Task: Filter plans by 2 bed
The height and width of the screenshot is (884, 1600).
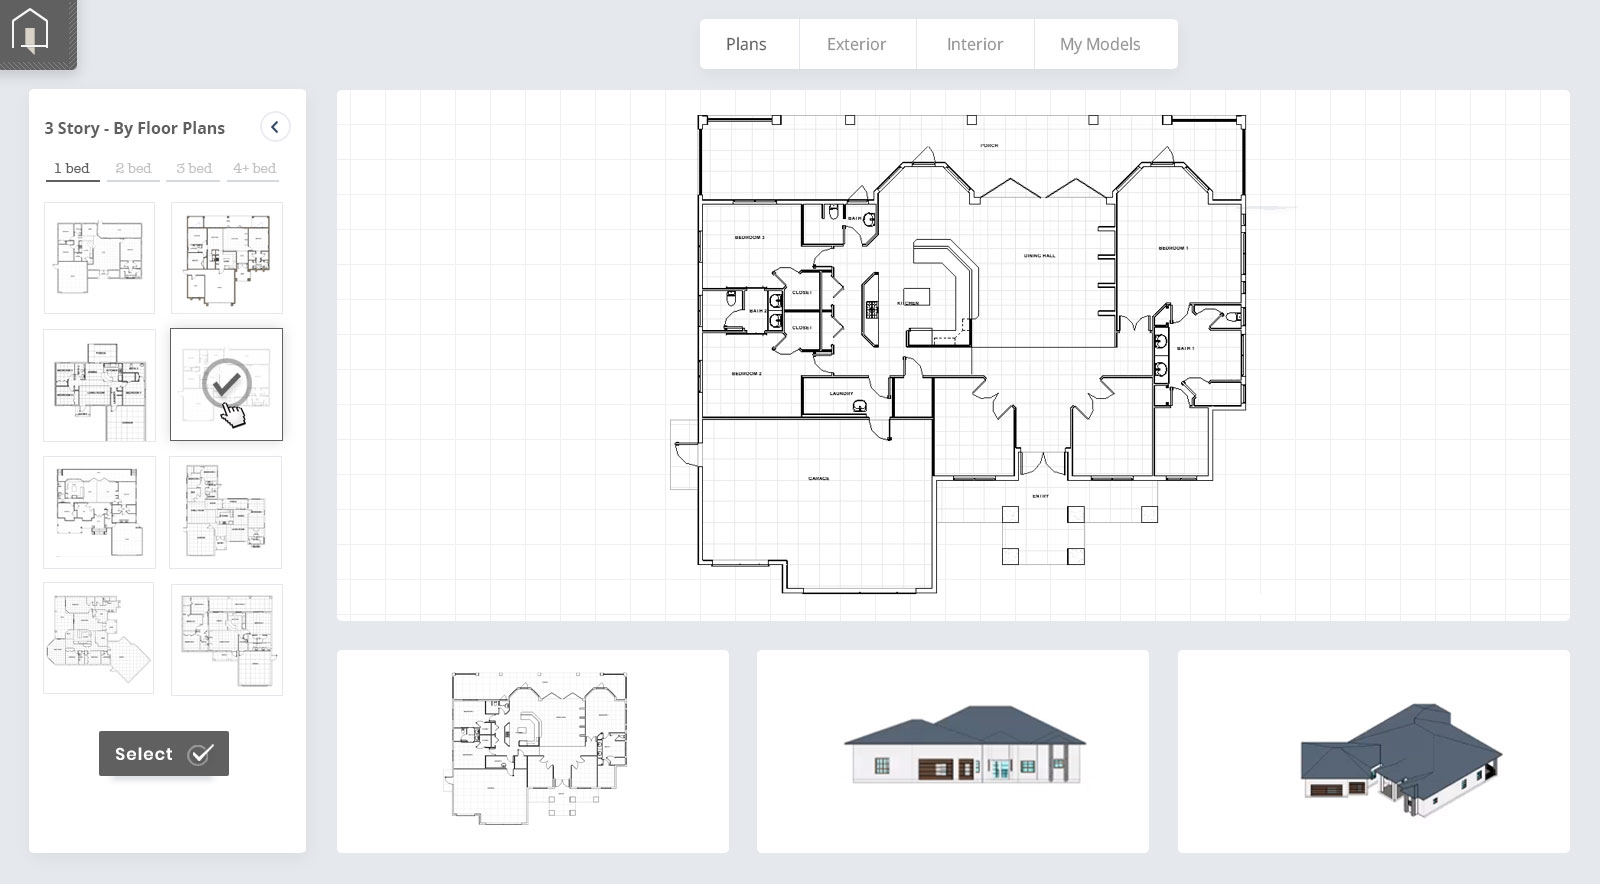Action: pos(133,168)
